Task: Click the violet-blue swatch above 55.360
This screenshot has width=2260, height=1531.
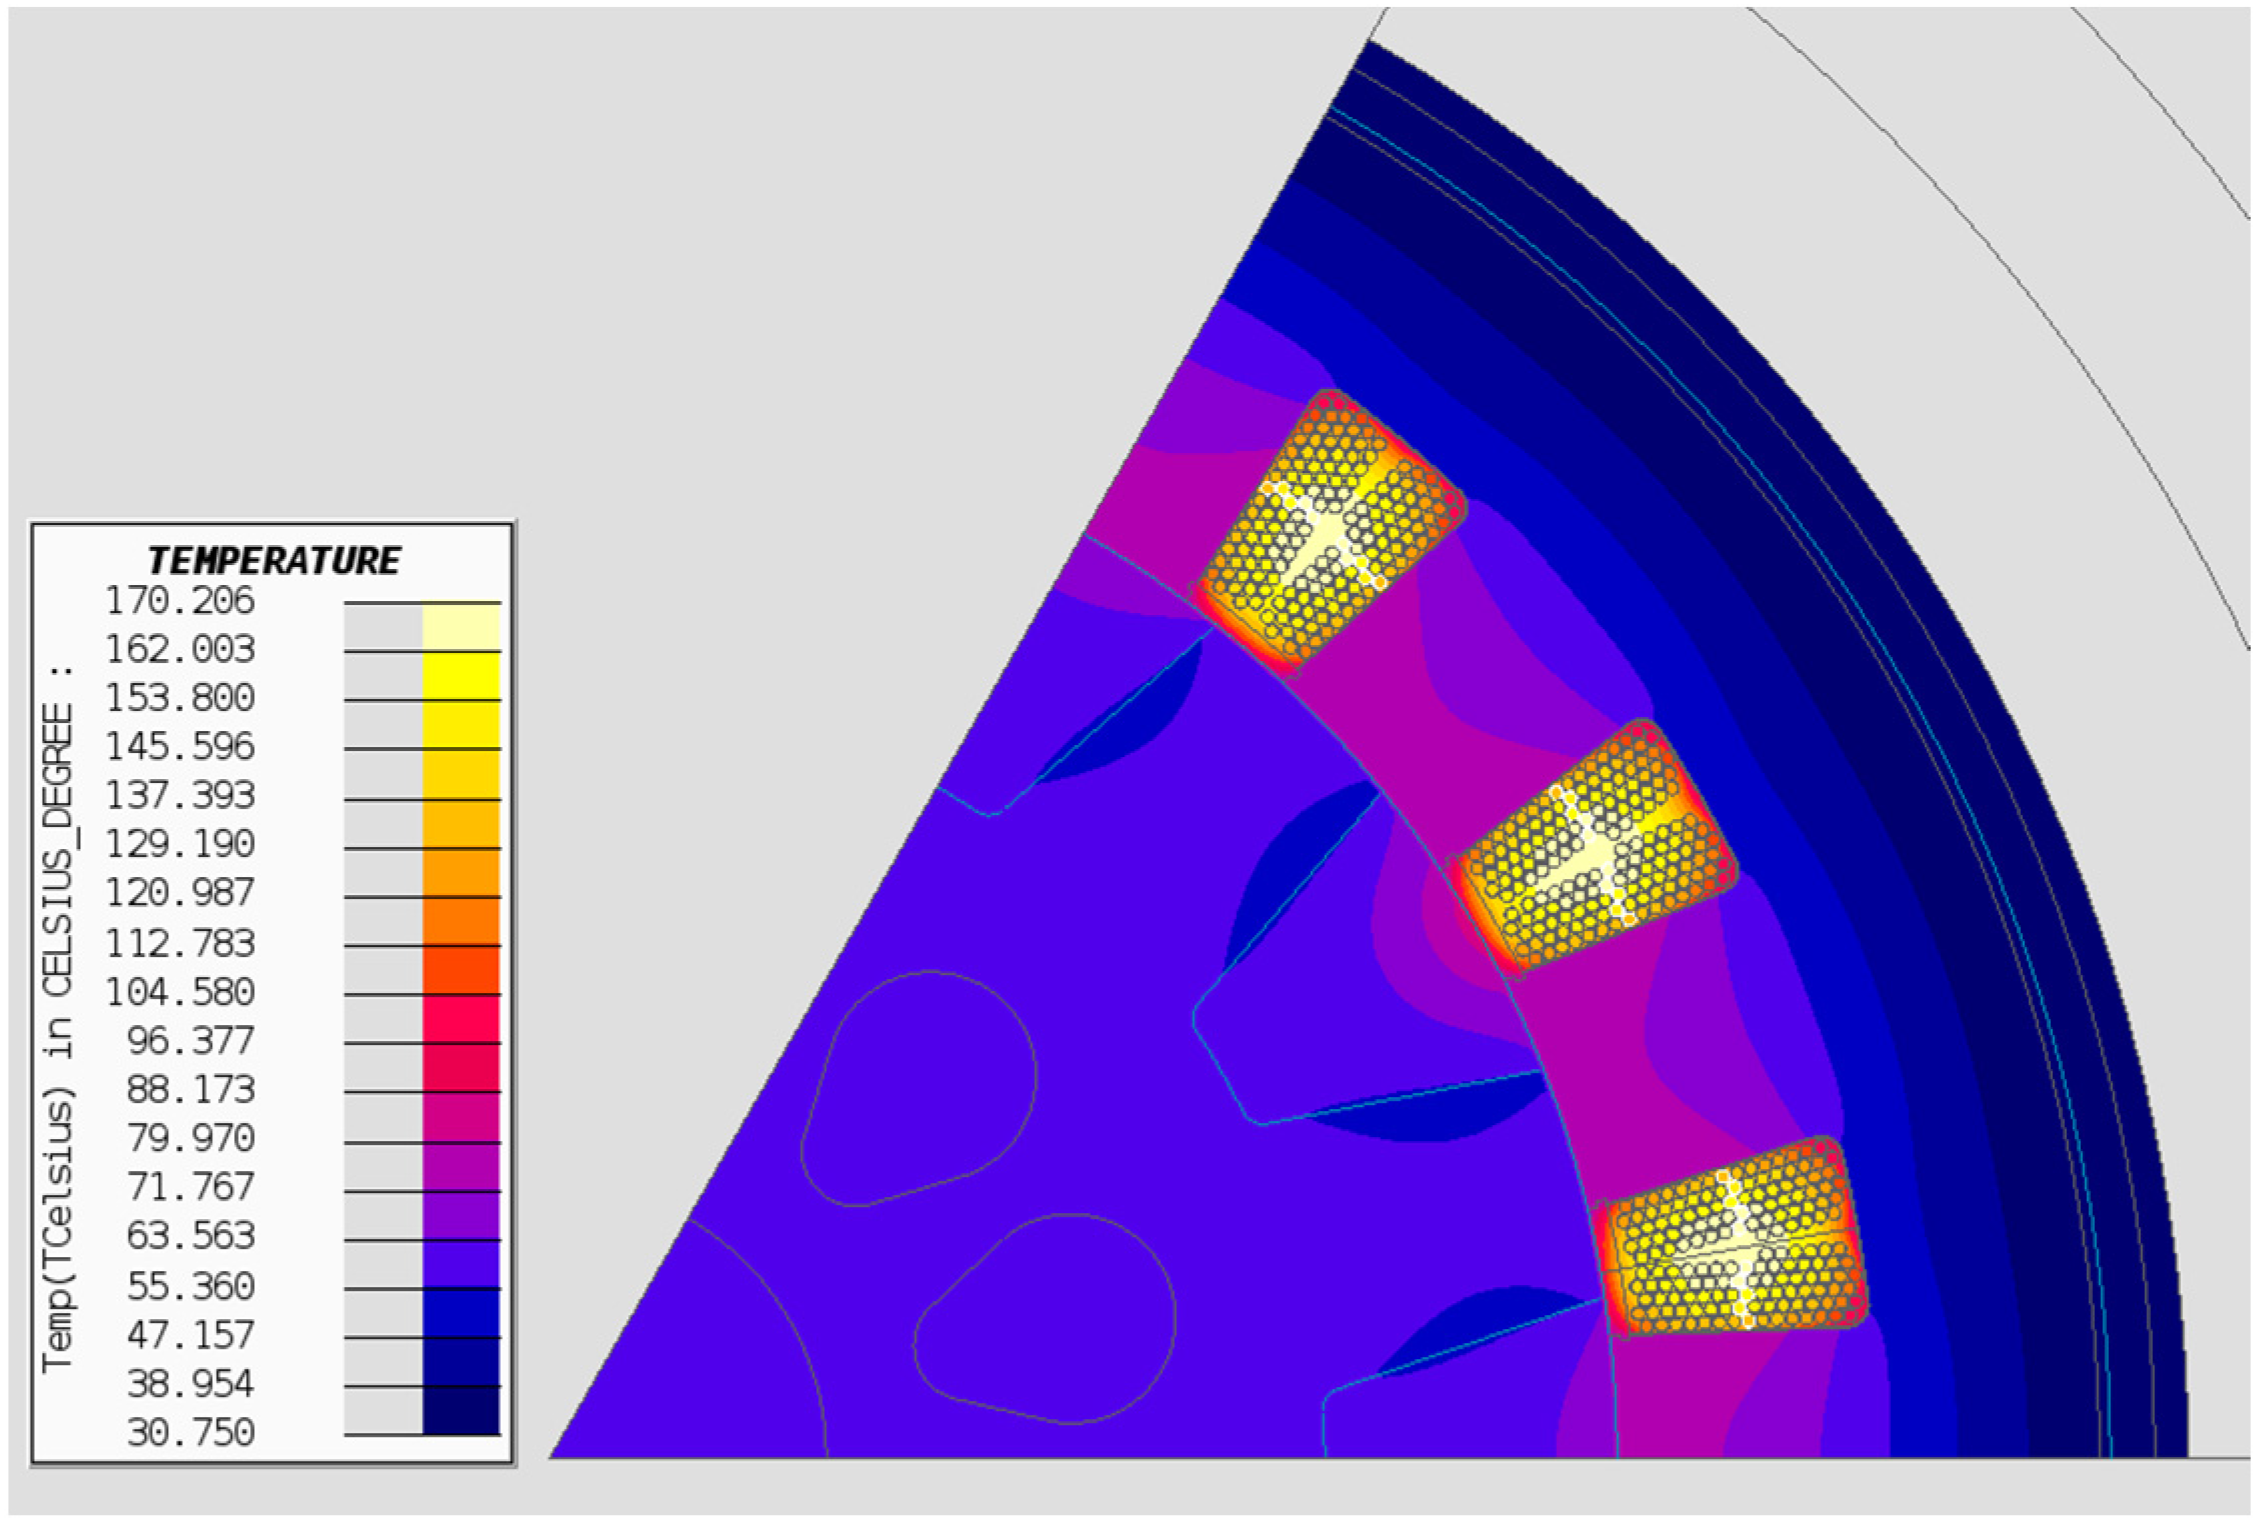Action: pyautogui.click(x=460, y=1264)
